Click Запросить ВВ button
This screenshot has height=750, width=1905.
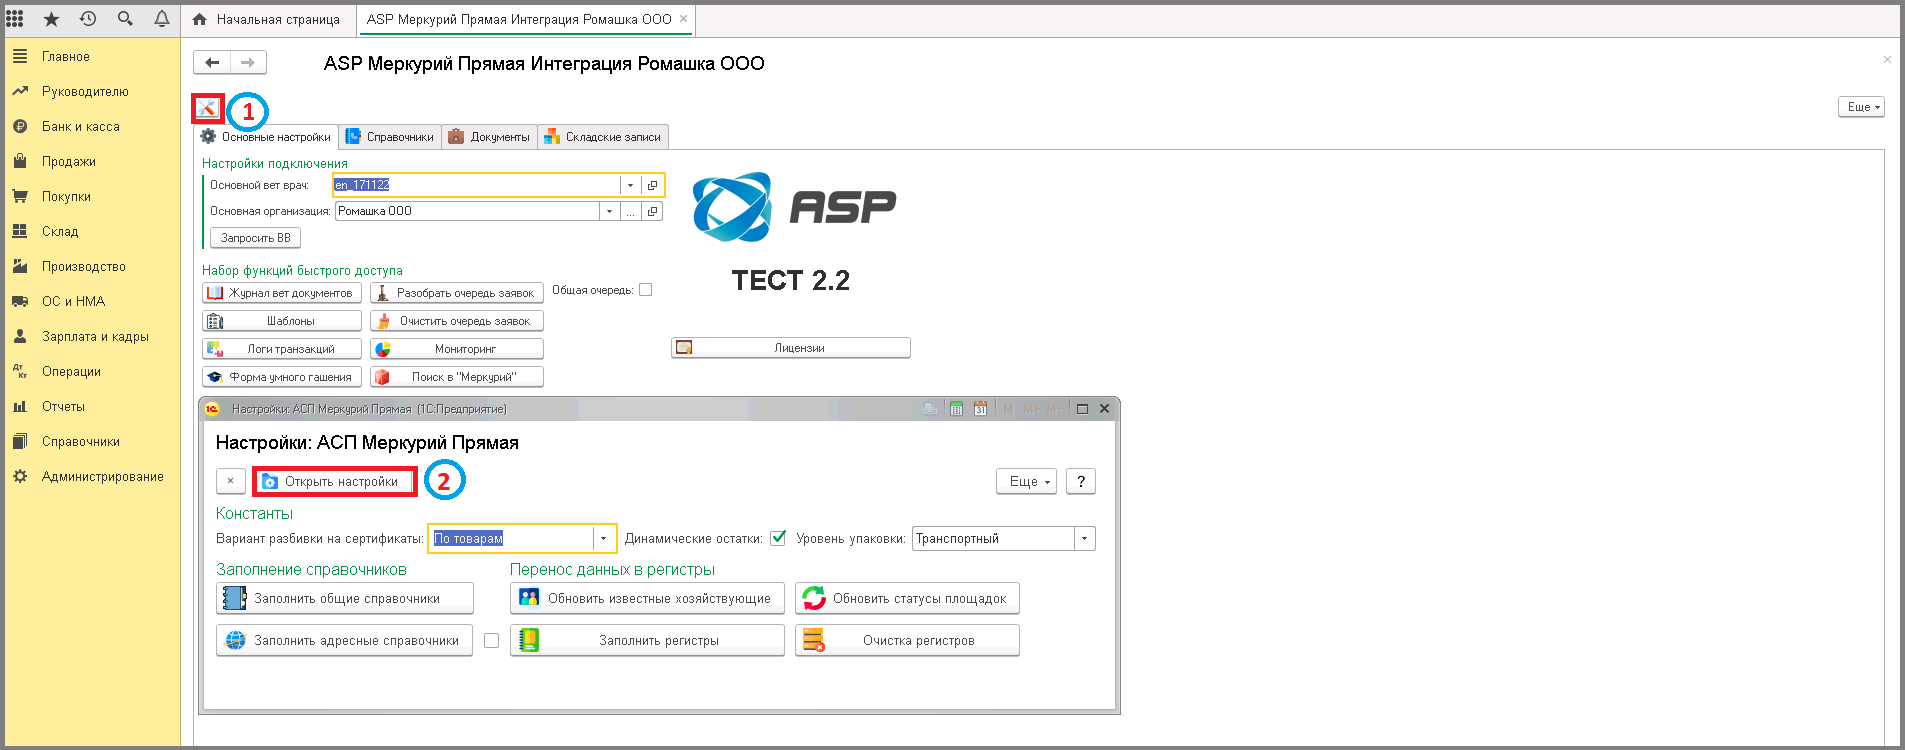[256, 238]
